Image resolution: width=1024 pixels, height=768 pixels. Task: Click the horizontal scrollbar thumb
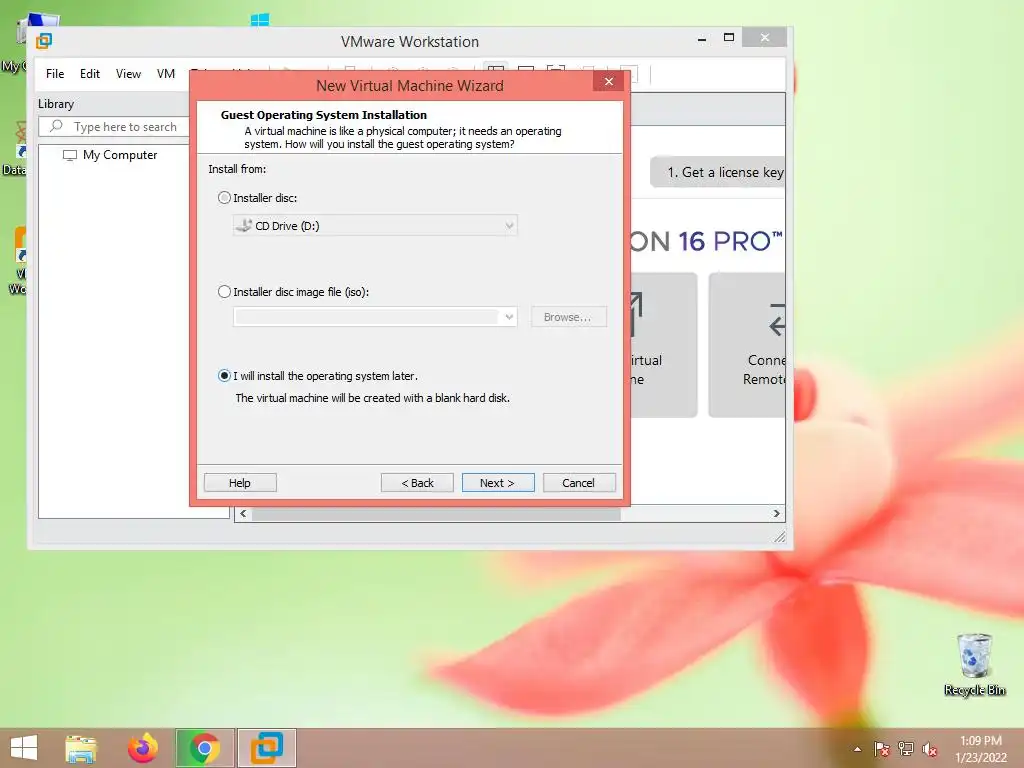pos(436,514)
